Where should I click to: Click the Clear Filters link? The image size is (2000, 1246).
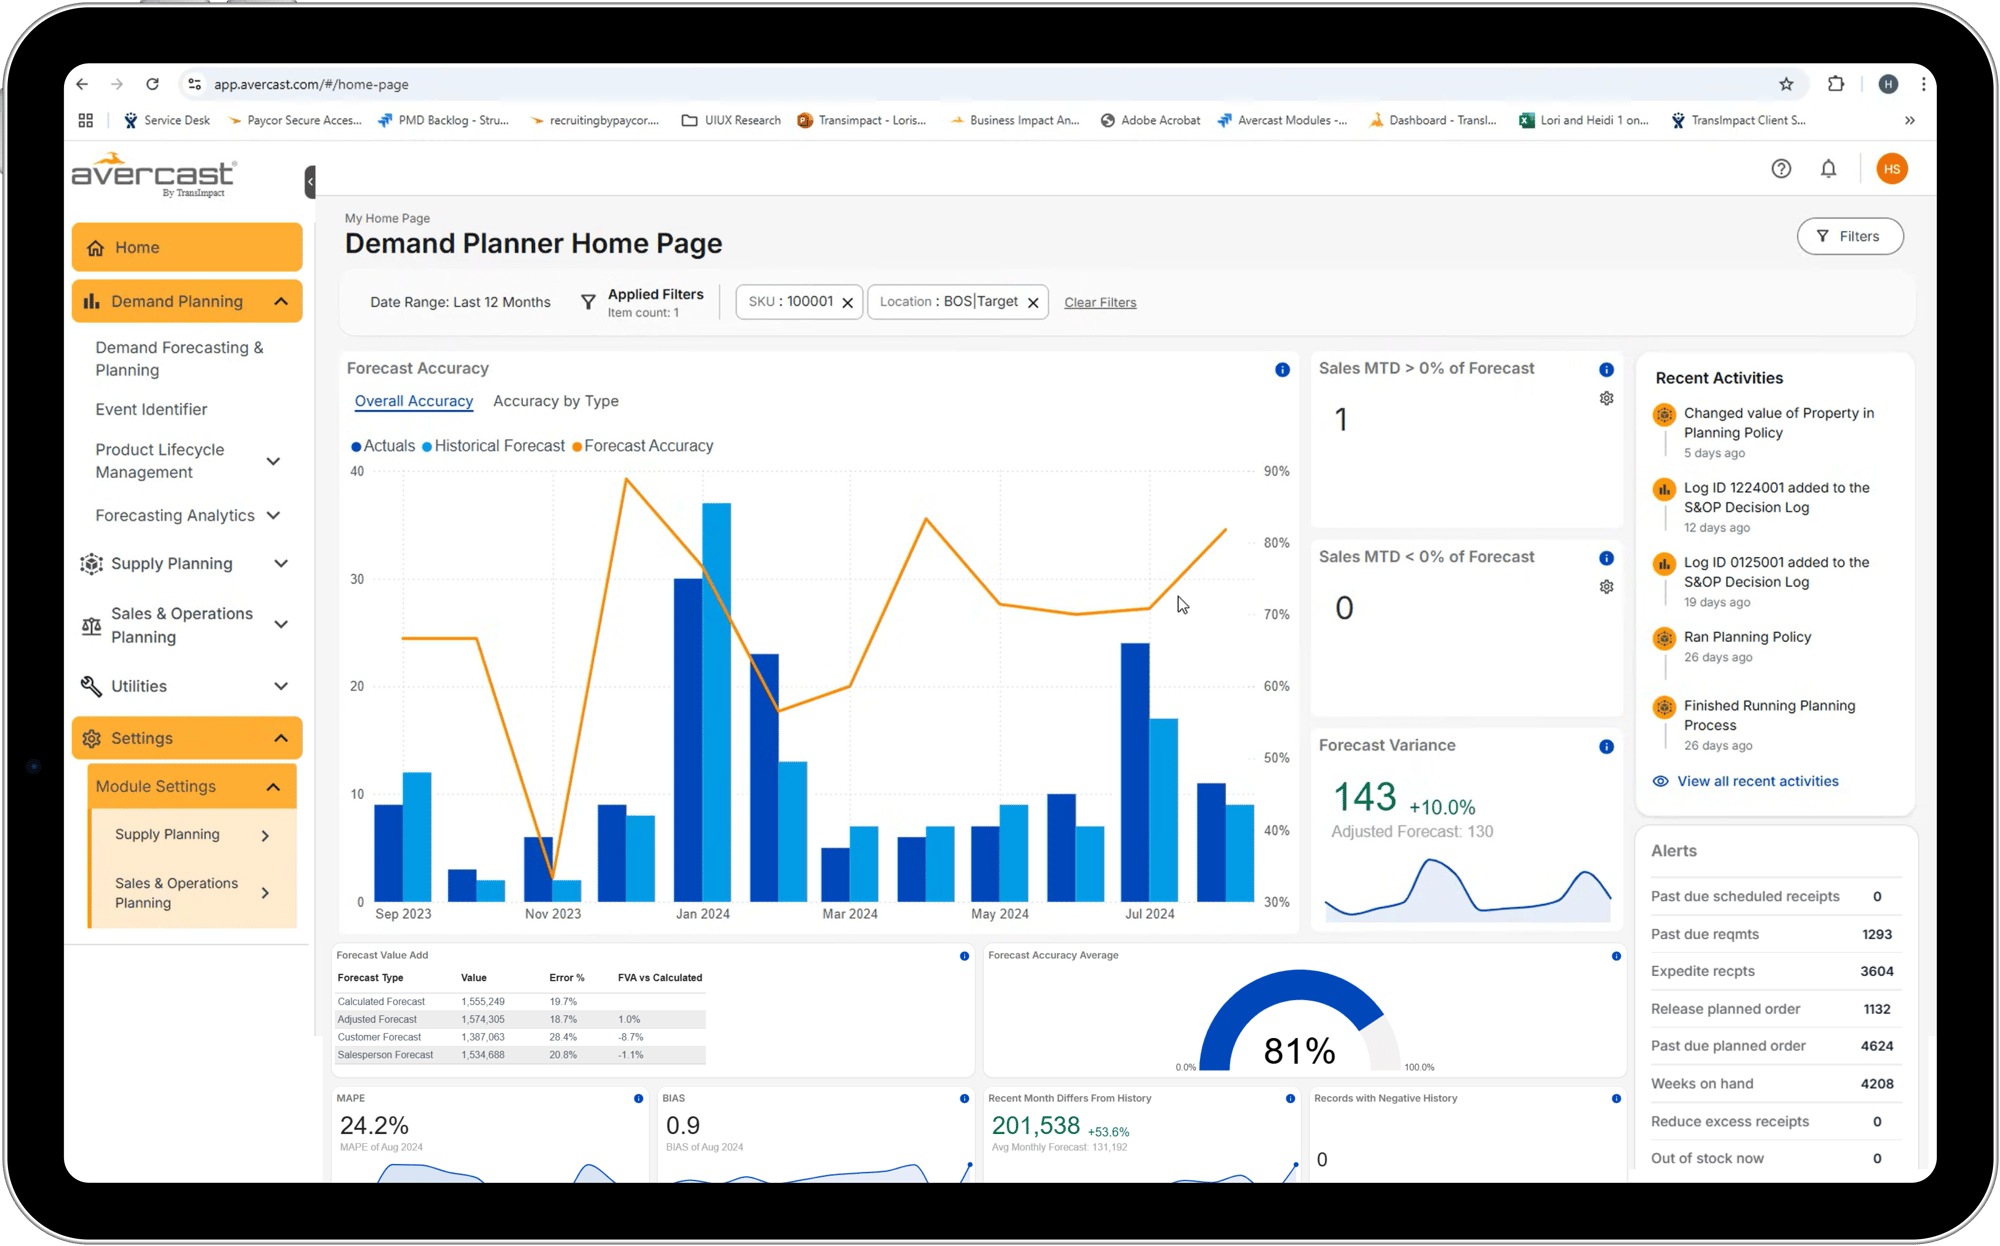point(1100,303)
